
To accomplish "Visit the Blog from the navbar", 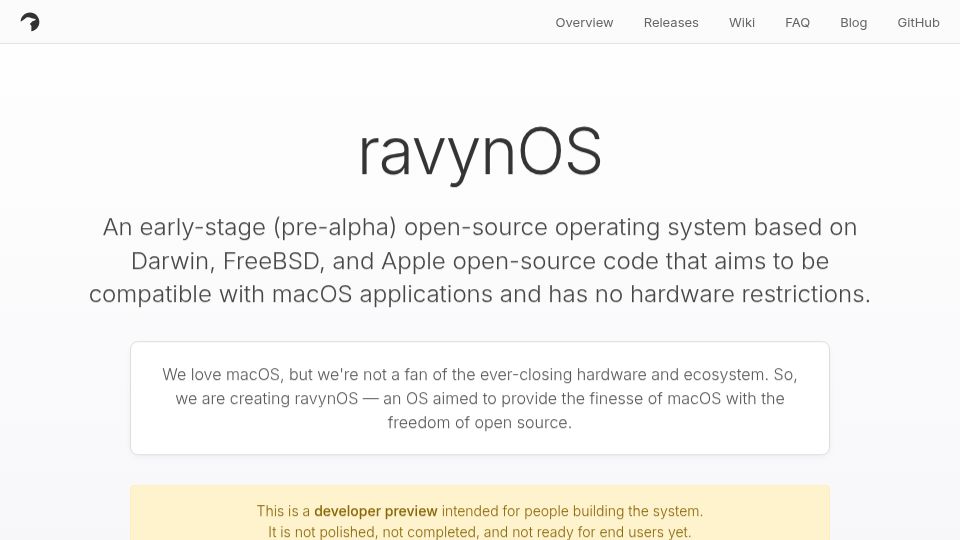I will (x=853, y=23).
